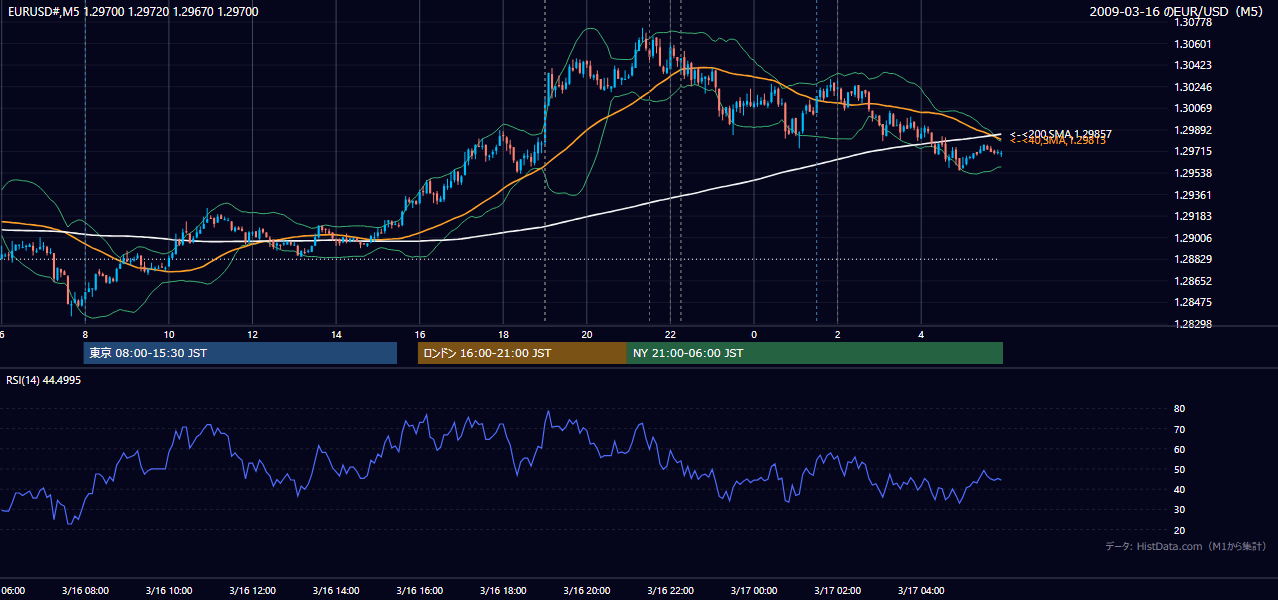Click hour label 14 under the price chart
Screen dimensions: 1278x600
336,334
